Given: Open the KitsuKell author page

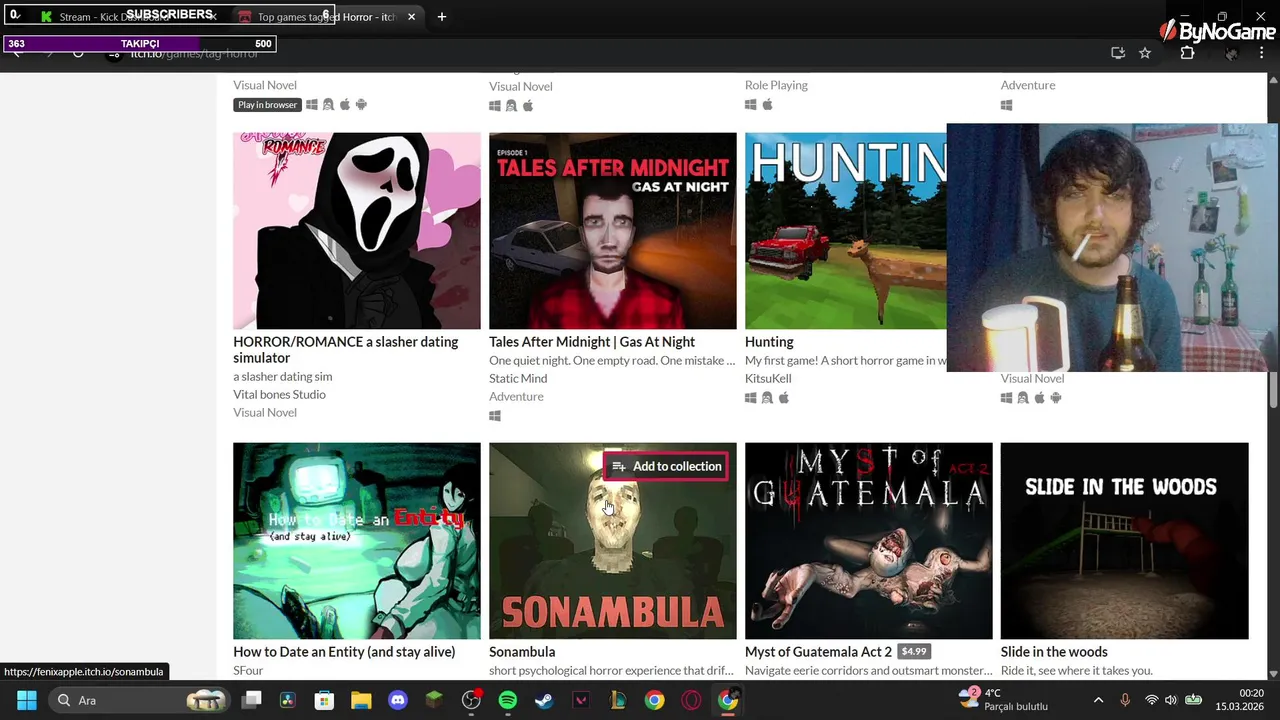Looking at the screenshot, I should 768,378.
